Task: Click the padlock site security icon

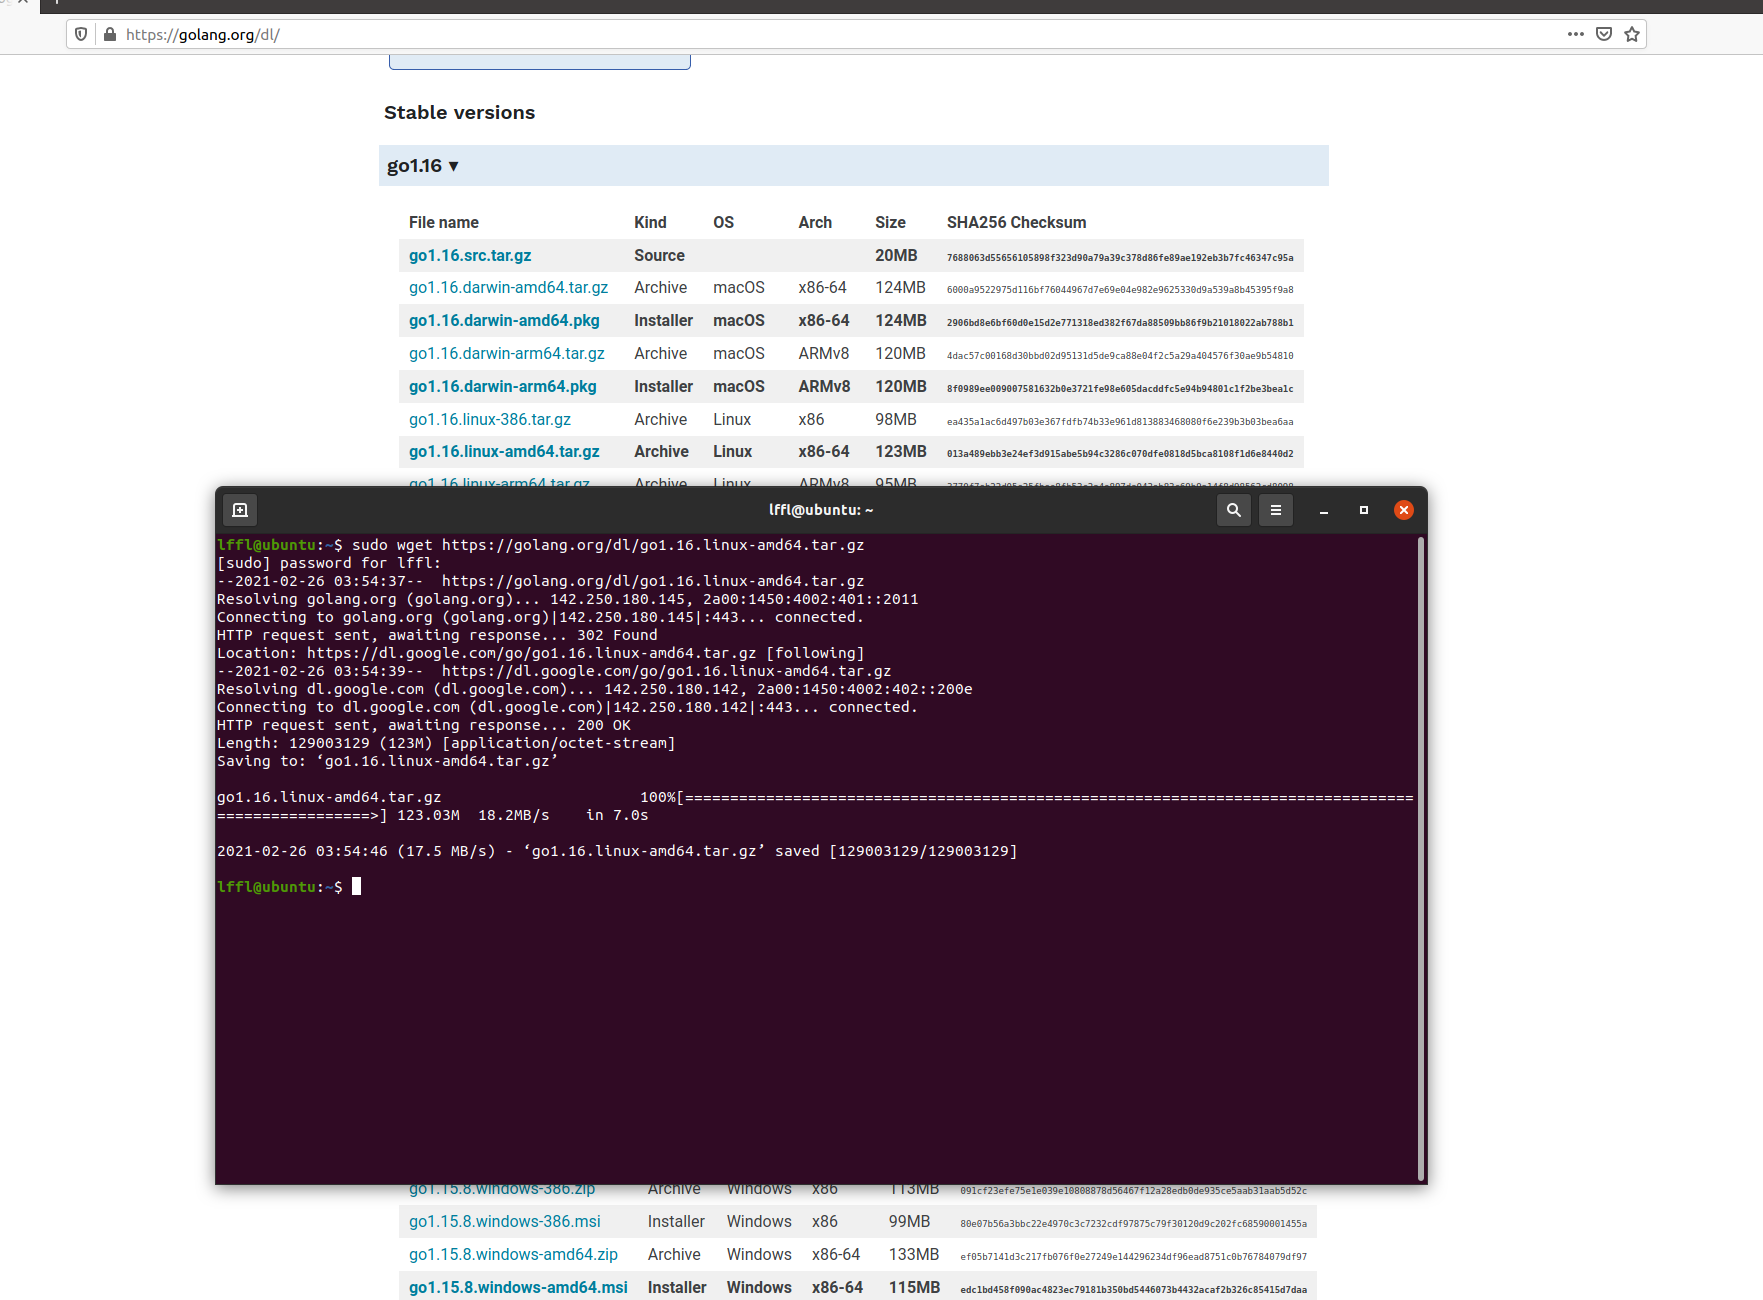Action: (x=110, y=34)
